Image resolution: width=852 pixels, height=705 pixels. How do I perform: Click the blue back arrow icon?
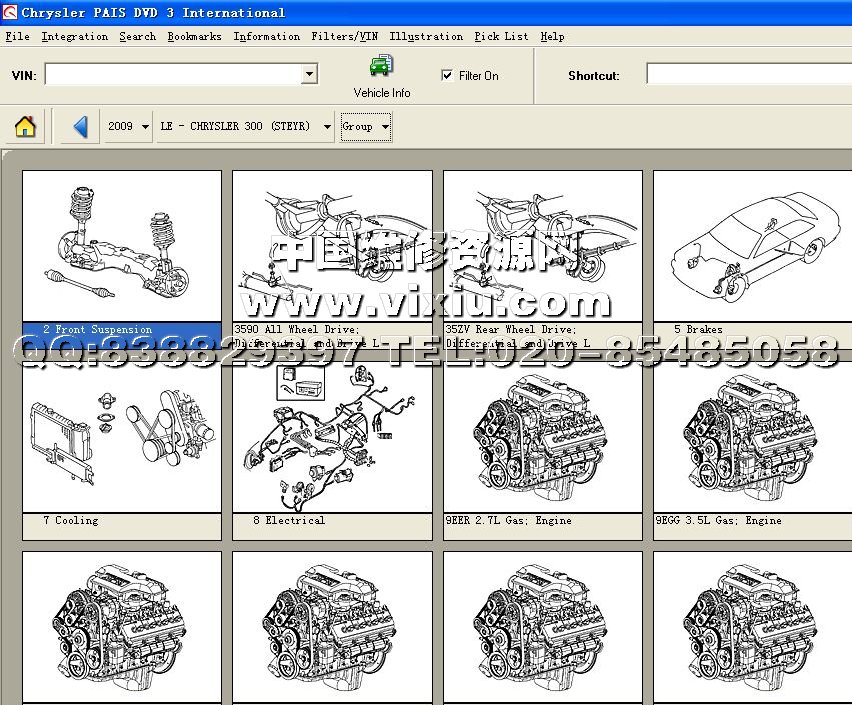point(81,127)
